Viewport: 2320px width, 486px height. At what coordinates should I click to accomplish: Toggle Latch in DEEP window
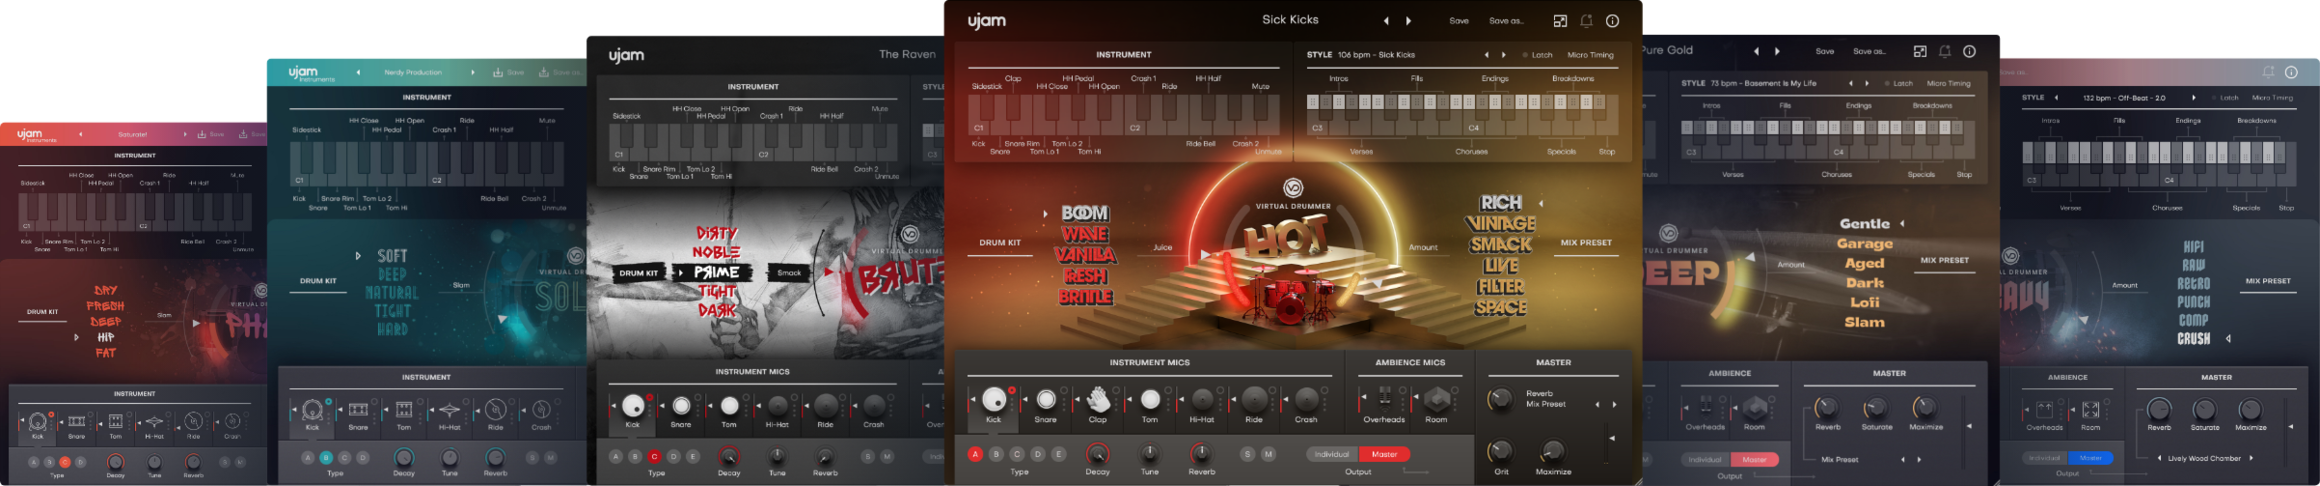pyautogui.click(x=1899, y=84)
